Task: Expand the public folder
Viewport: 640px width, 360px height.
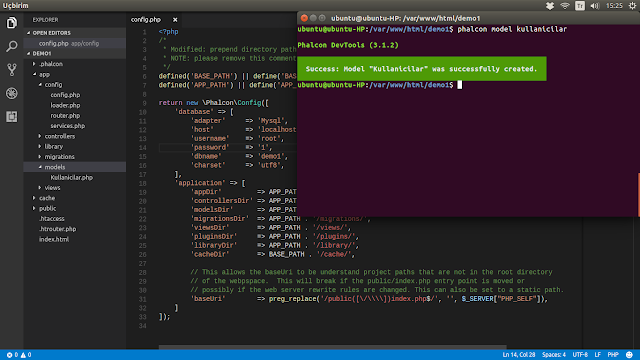Action: [47, 208]
